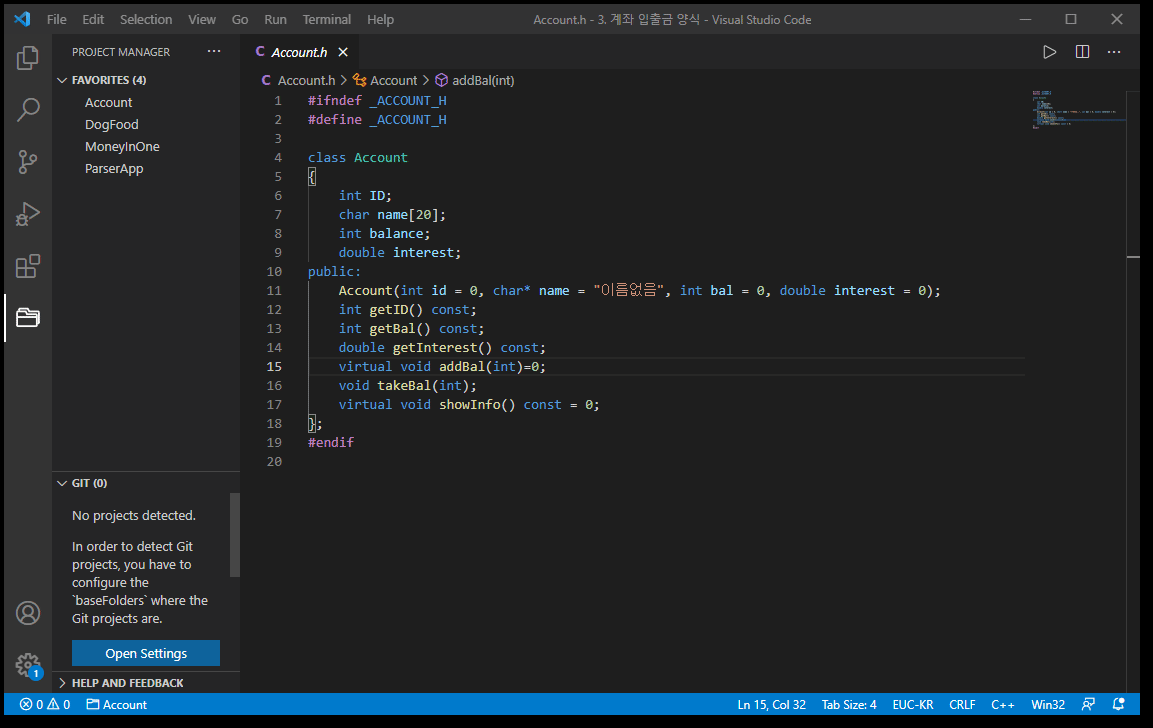Open the Edit menu
The height and width of the screenshot is (728, 1153).
(93, 20)
